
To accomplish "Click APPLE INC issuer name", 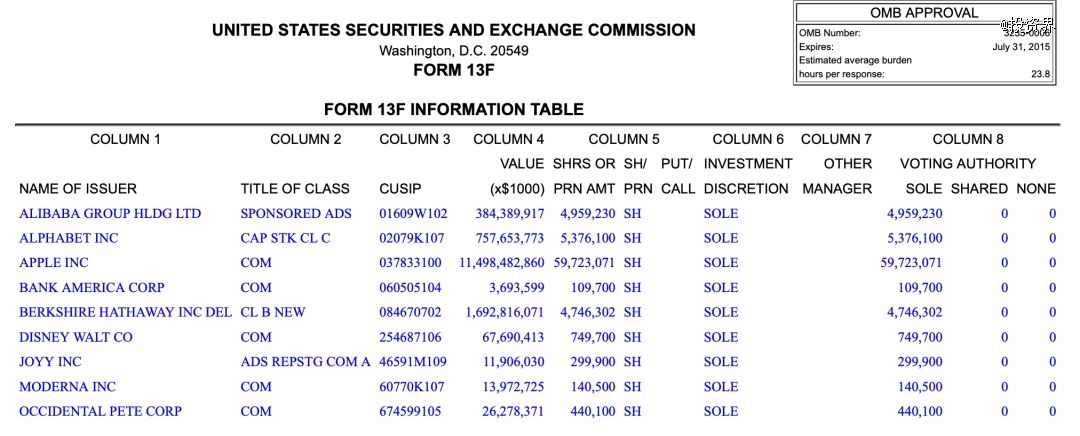I will [54, 263].
